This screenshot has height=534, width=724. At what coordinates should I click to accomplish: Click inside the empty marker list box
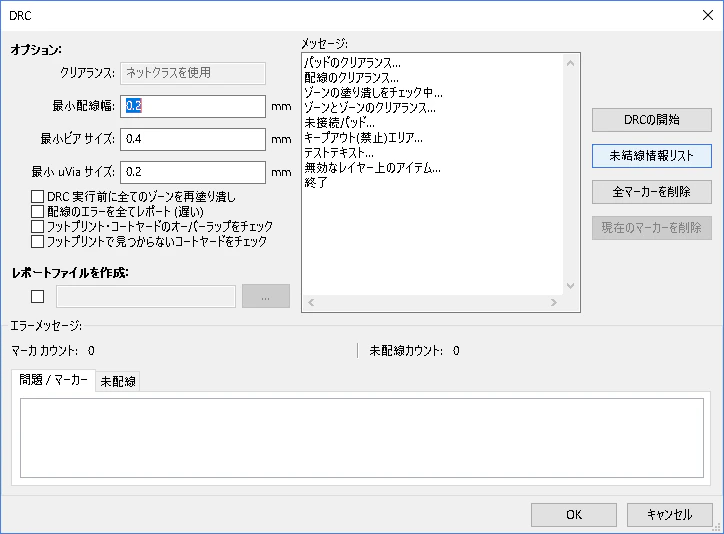pos(362,438)
